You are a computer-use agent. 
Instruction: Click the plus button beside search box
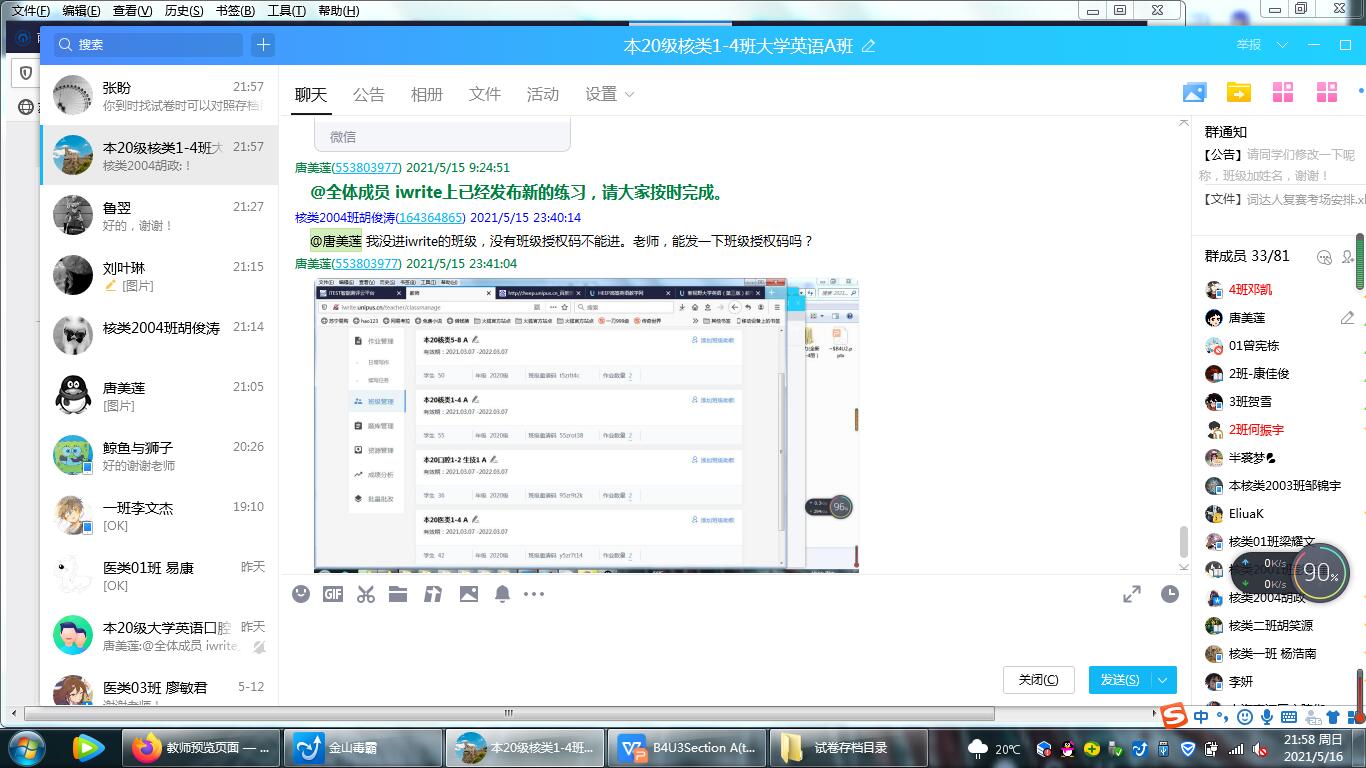(x=263, y=45)
